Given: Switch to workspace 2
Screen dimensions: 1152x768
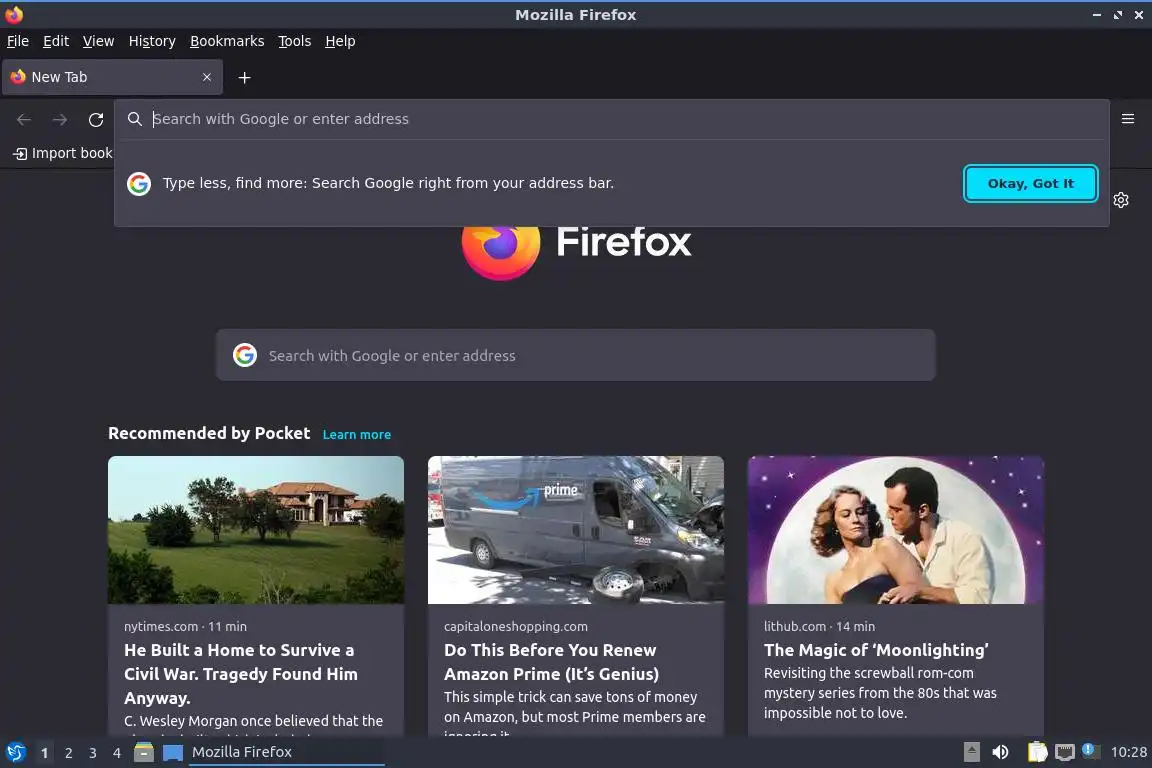Looking at the screenshot, I should click(x=68, y=753).
